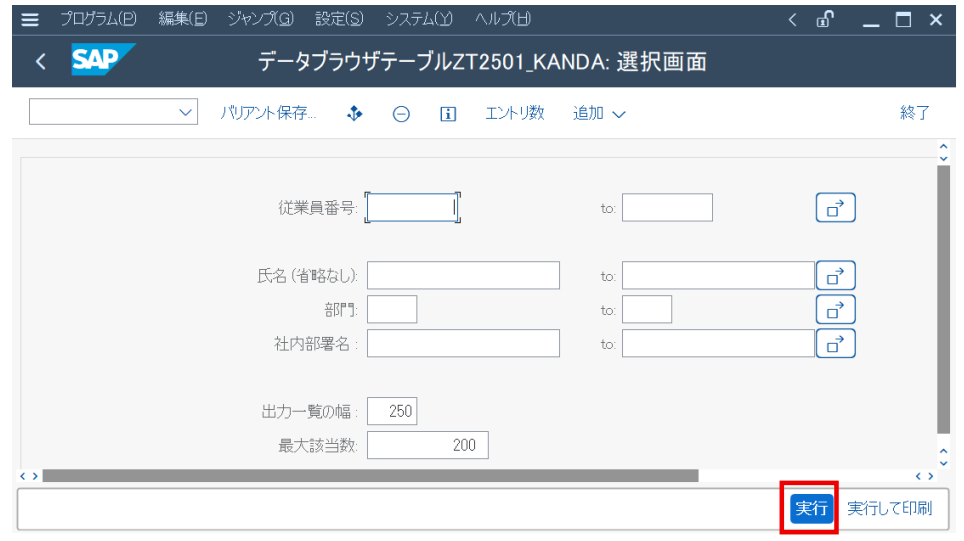Image resolution: width=964 pixels, height=541 pixels.
Task: Click the collapse chevron left of lock icon
Action: [792, 20]
